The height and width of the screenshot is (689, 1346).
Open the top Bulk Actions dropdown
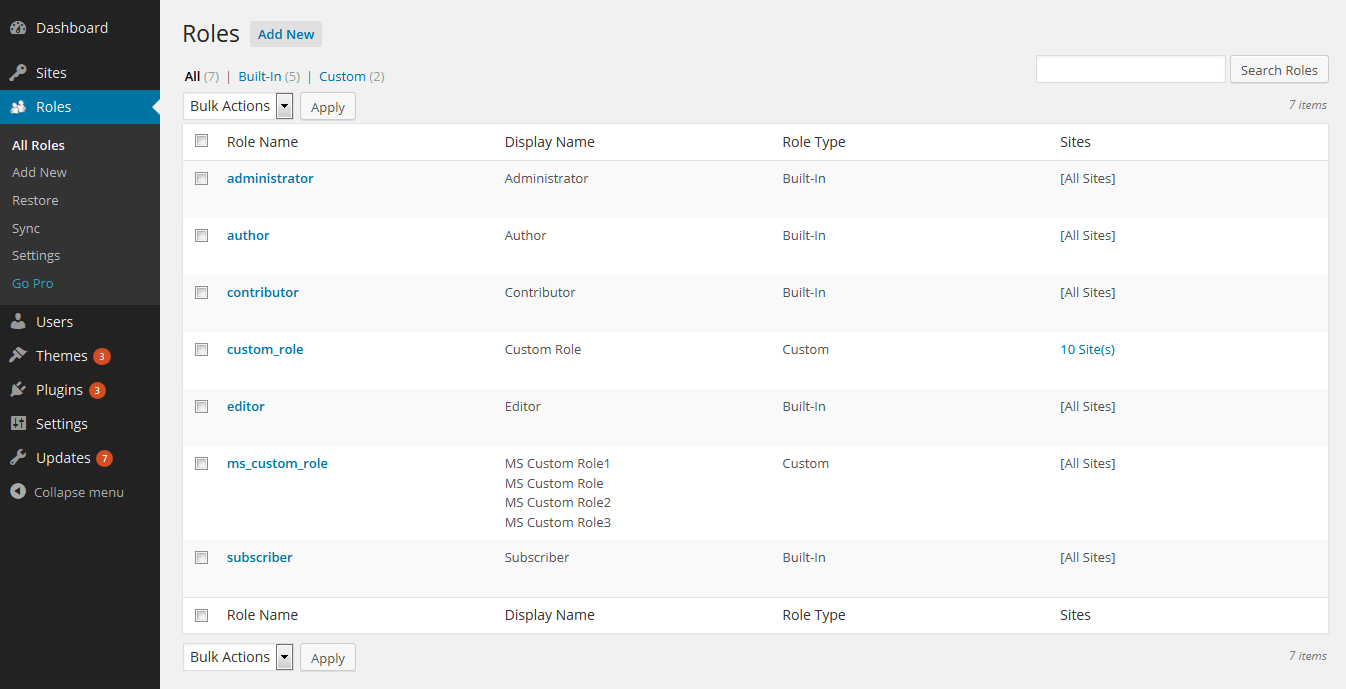(231, 105)
